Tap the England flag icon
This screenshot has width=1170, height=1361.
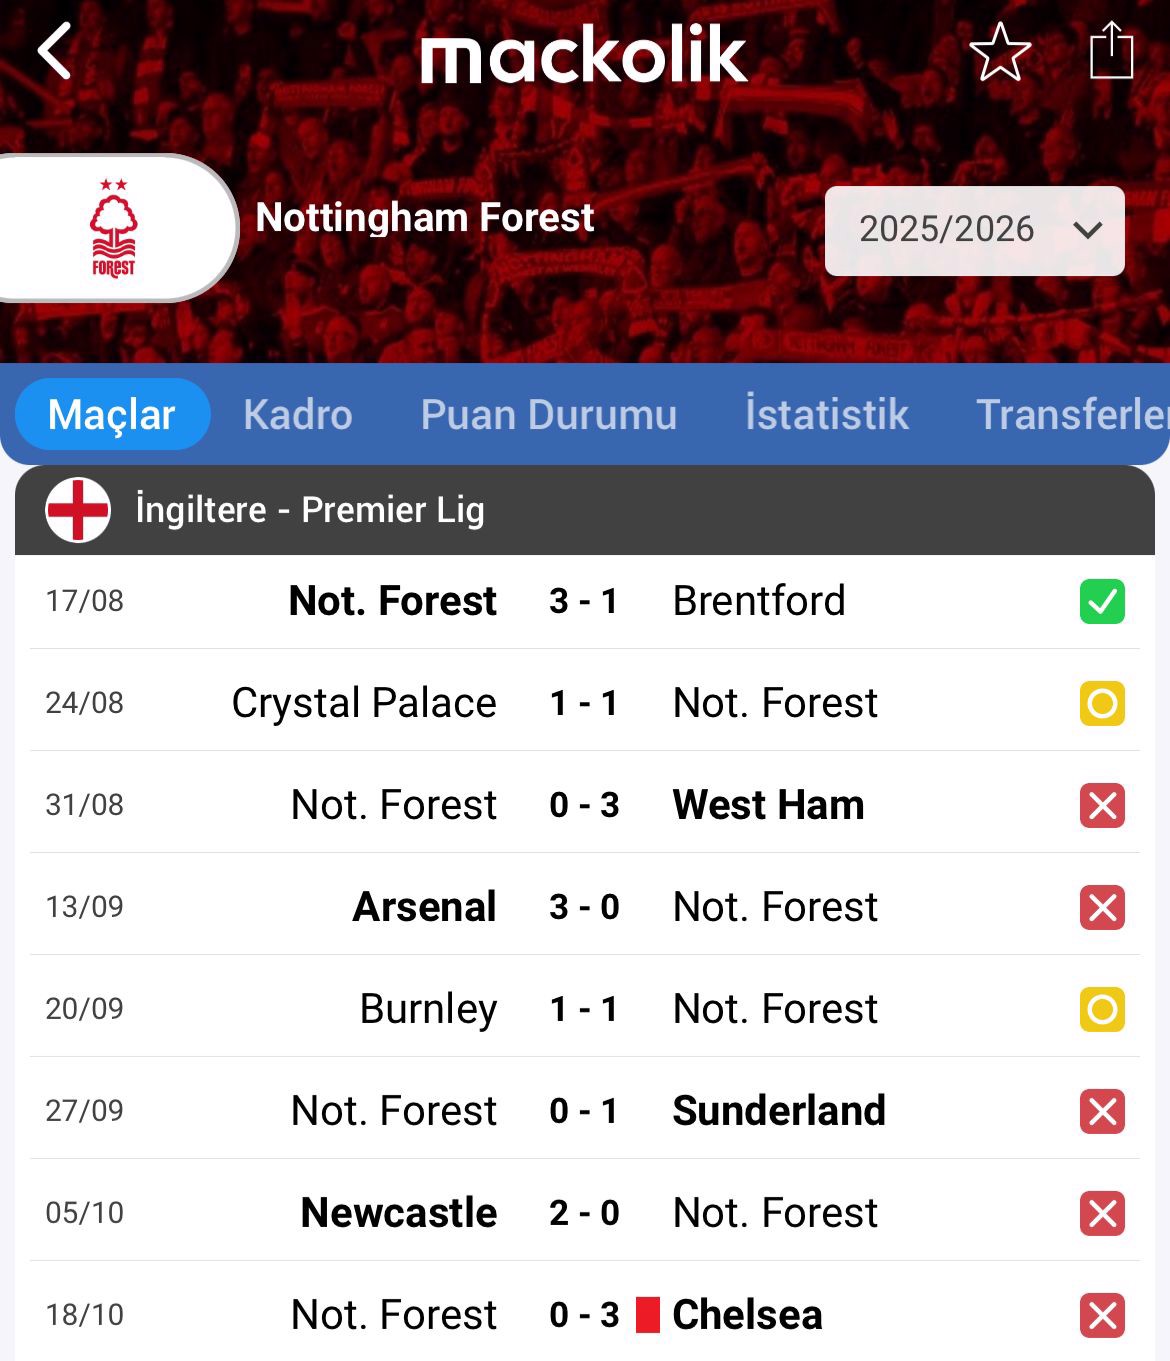(x=78, y=510)
